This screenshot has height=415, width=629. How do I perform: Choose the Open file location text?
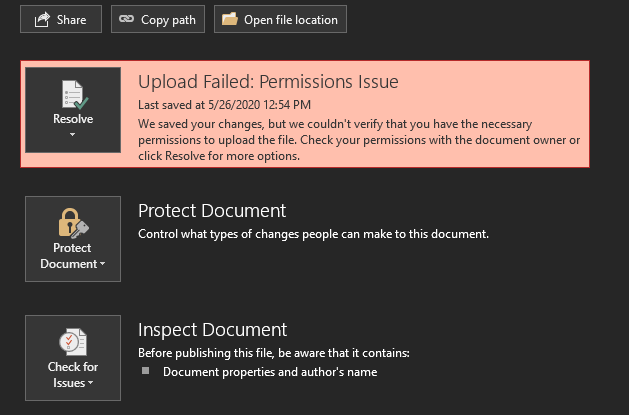(291, 19)
